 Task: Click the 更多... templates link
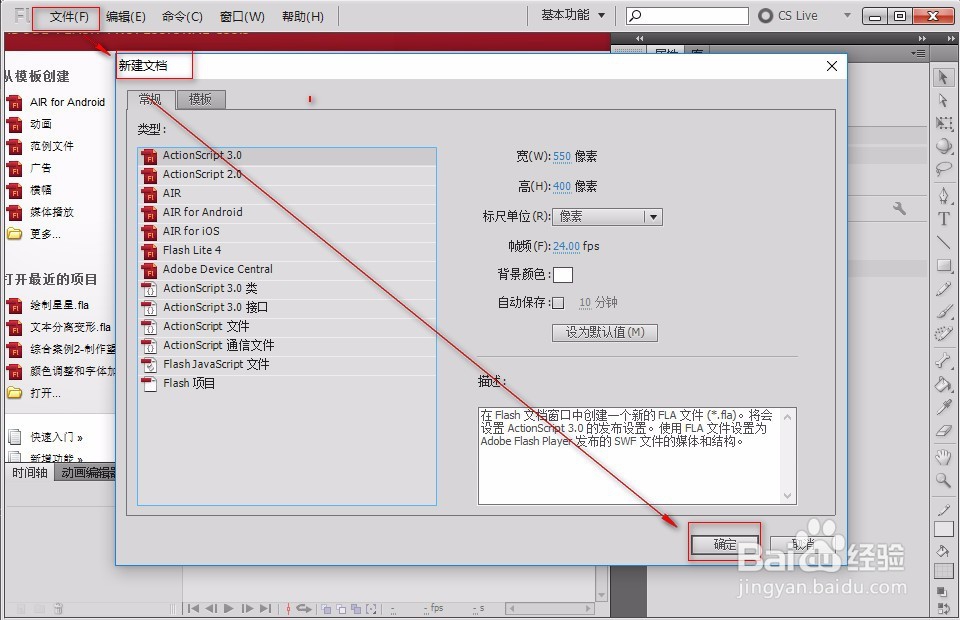[x=45, y=234]
